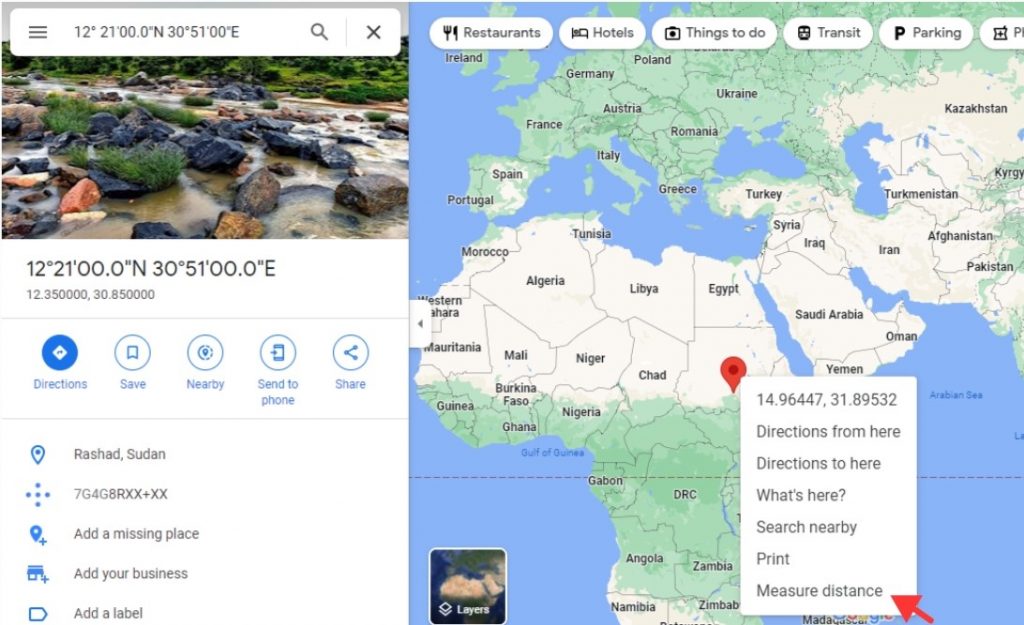Click the blue Directions icon
The image size is (1024, 625).
[59, 353]
